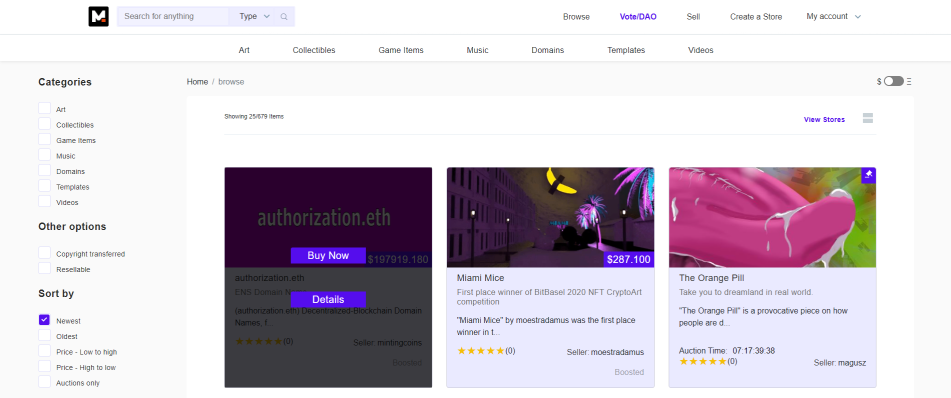Viewport: 951px width, 398px height.
Task: Open the Type dropdown in search bar
Action: [254, 16]
